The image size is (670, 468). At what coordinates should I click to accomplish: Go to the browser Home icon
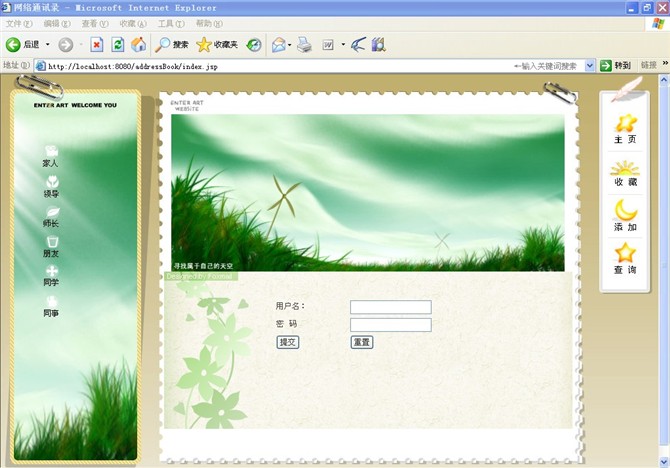(139, 44)
